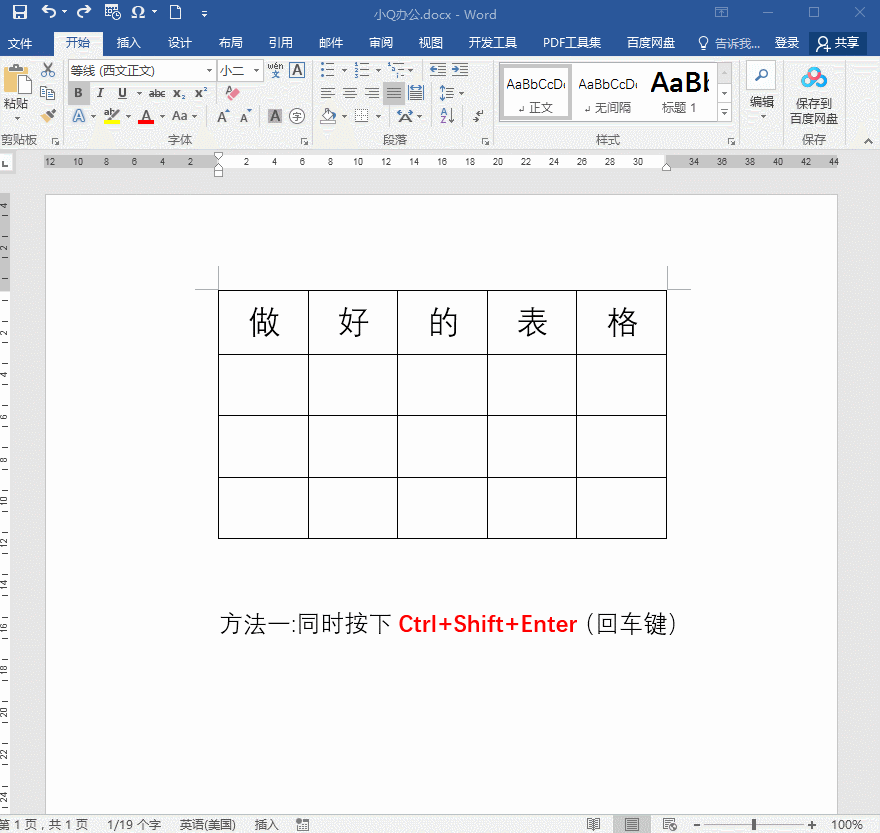Align text to the right
Image resolution: width=880 pixels, height=833 pixels.
(372, 93)
